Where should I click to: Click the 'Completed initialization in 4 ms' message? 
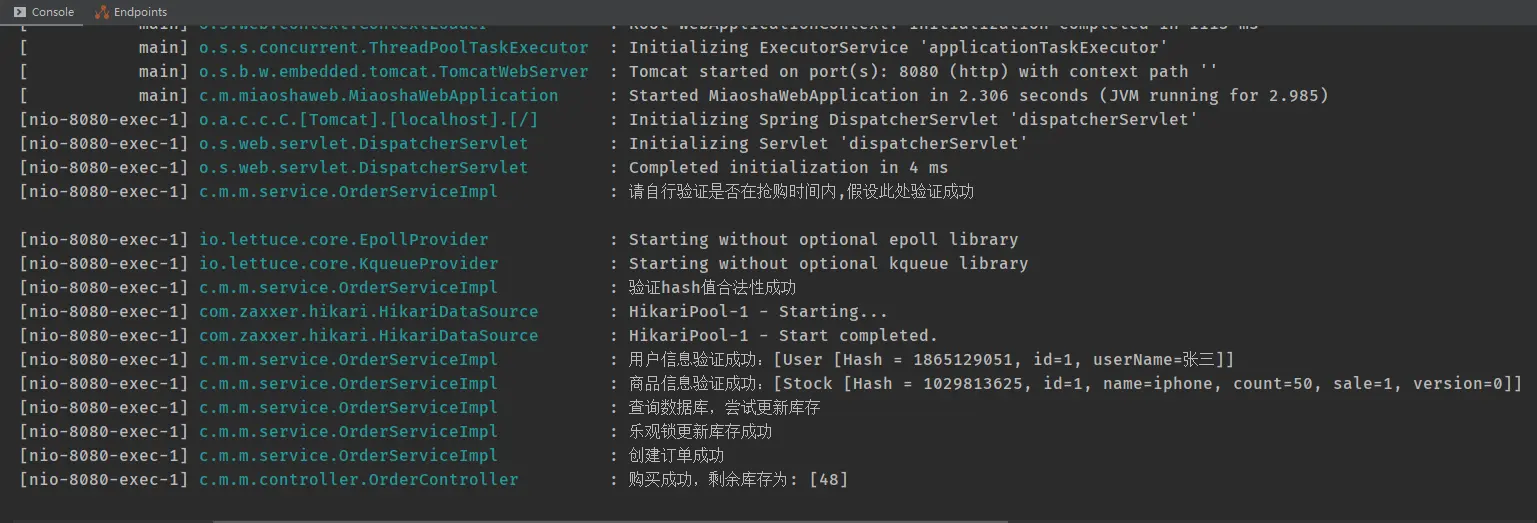coord(788,168)
